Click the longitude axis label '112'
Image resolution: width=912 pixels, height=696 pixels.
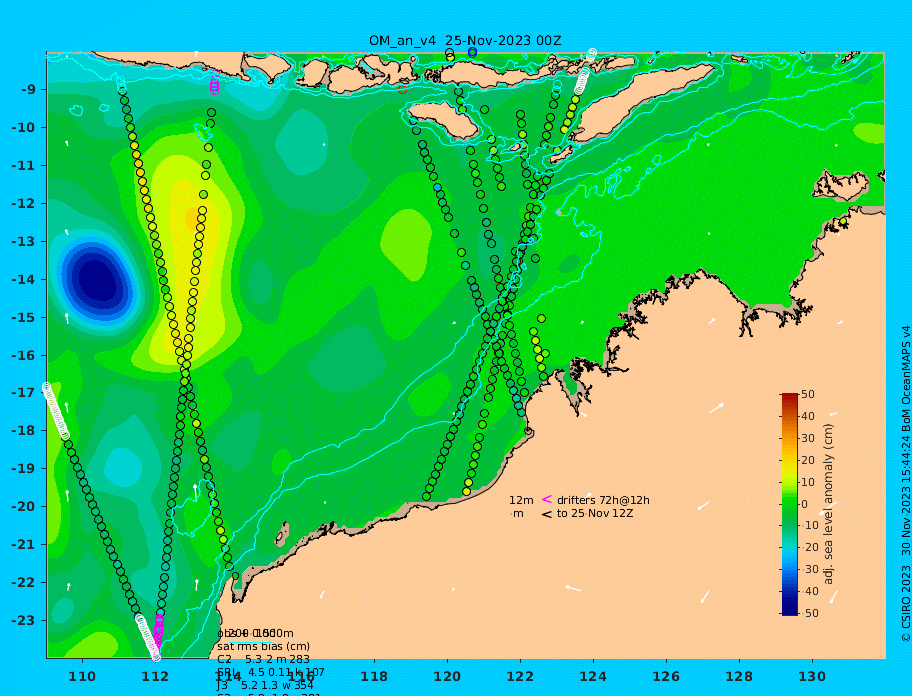coord(155,677)
